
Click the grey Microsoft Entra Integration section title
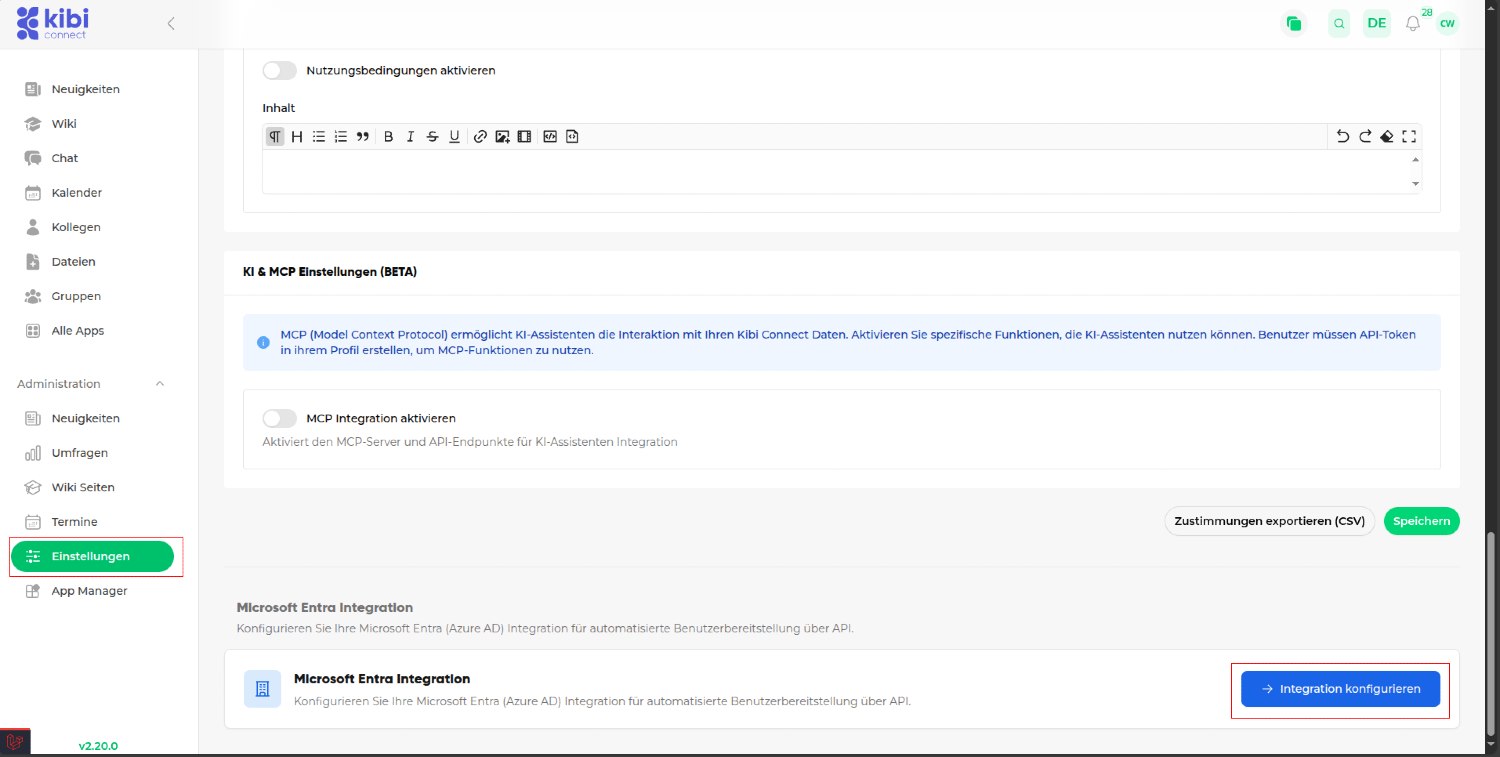(325, 607)
